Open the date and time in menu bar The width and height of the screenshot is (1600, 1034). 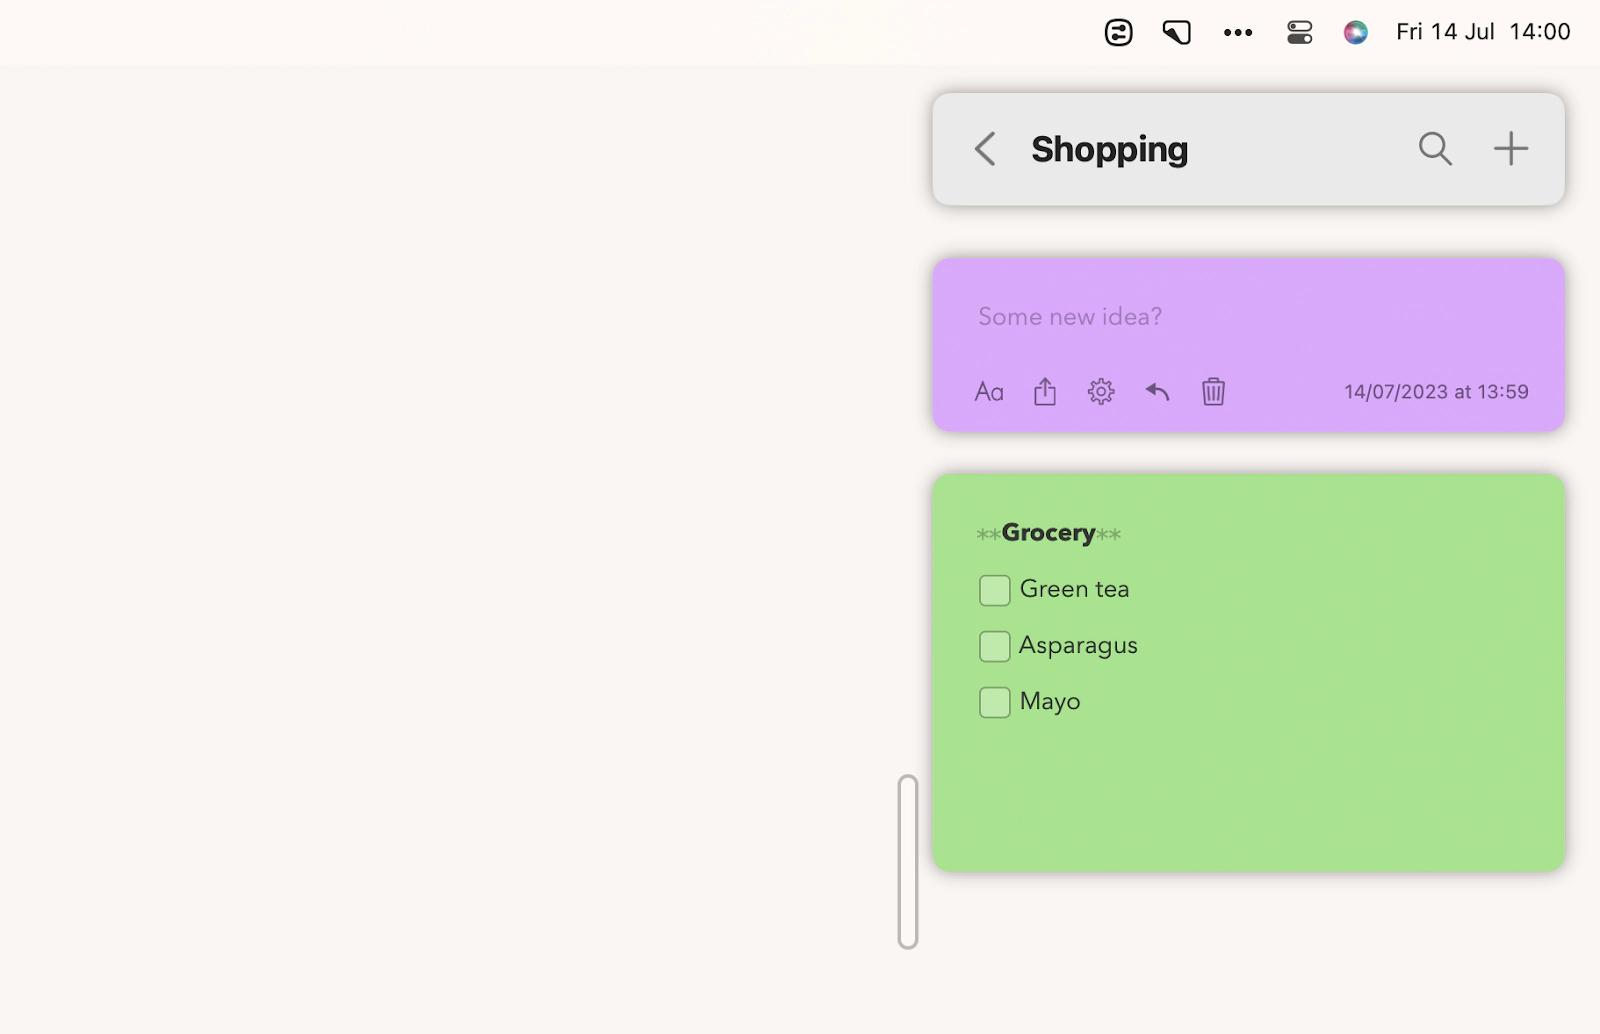coord(1483,32)
